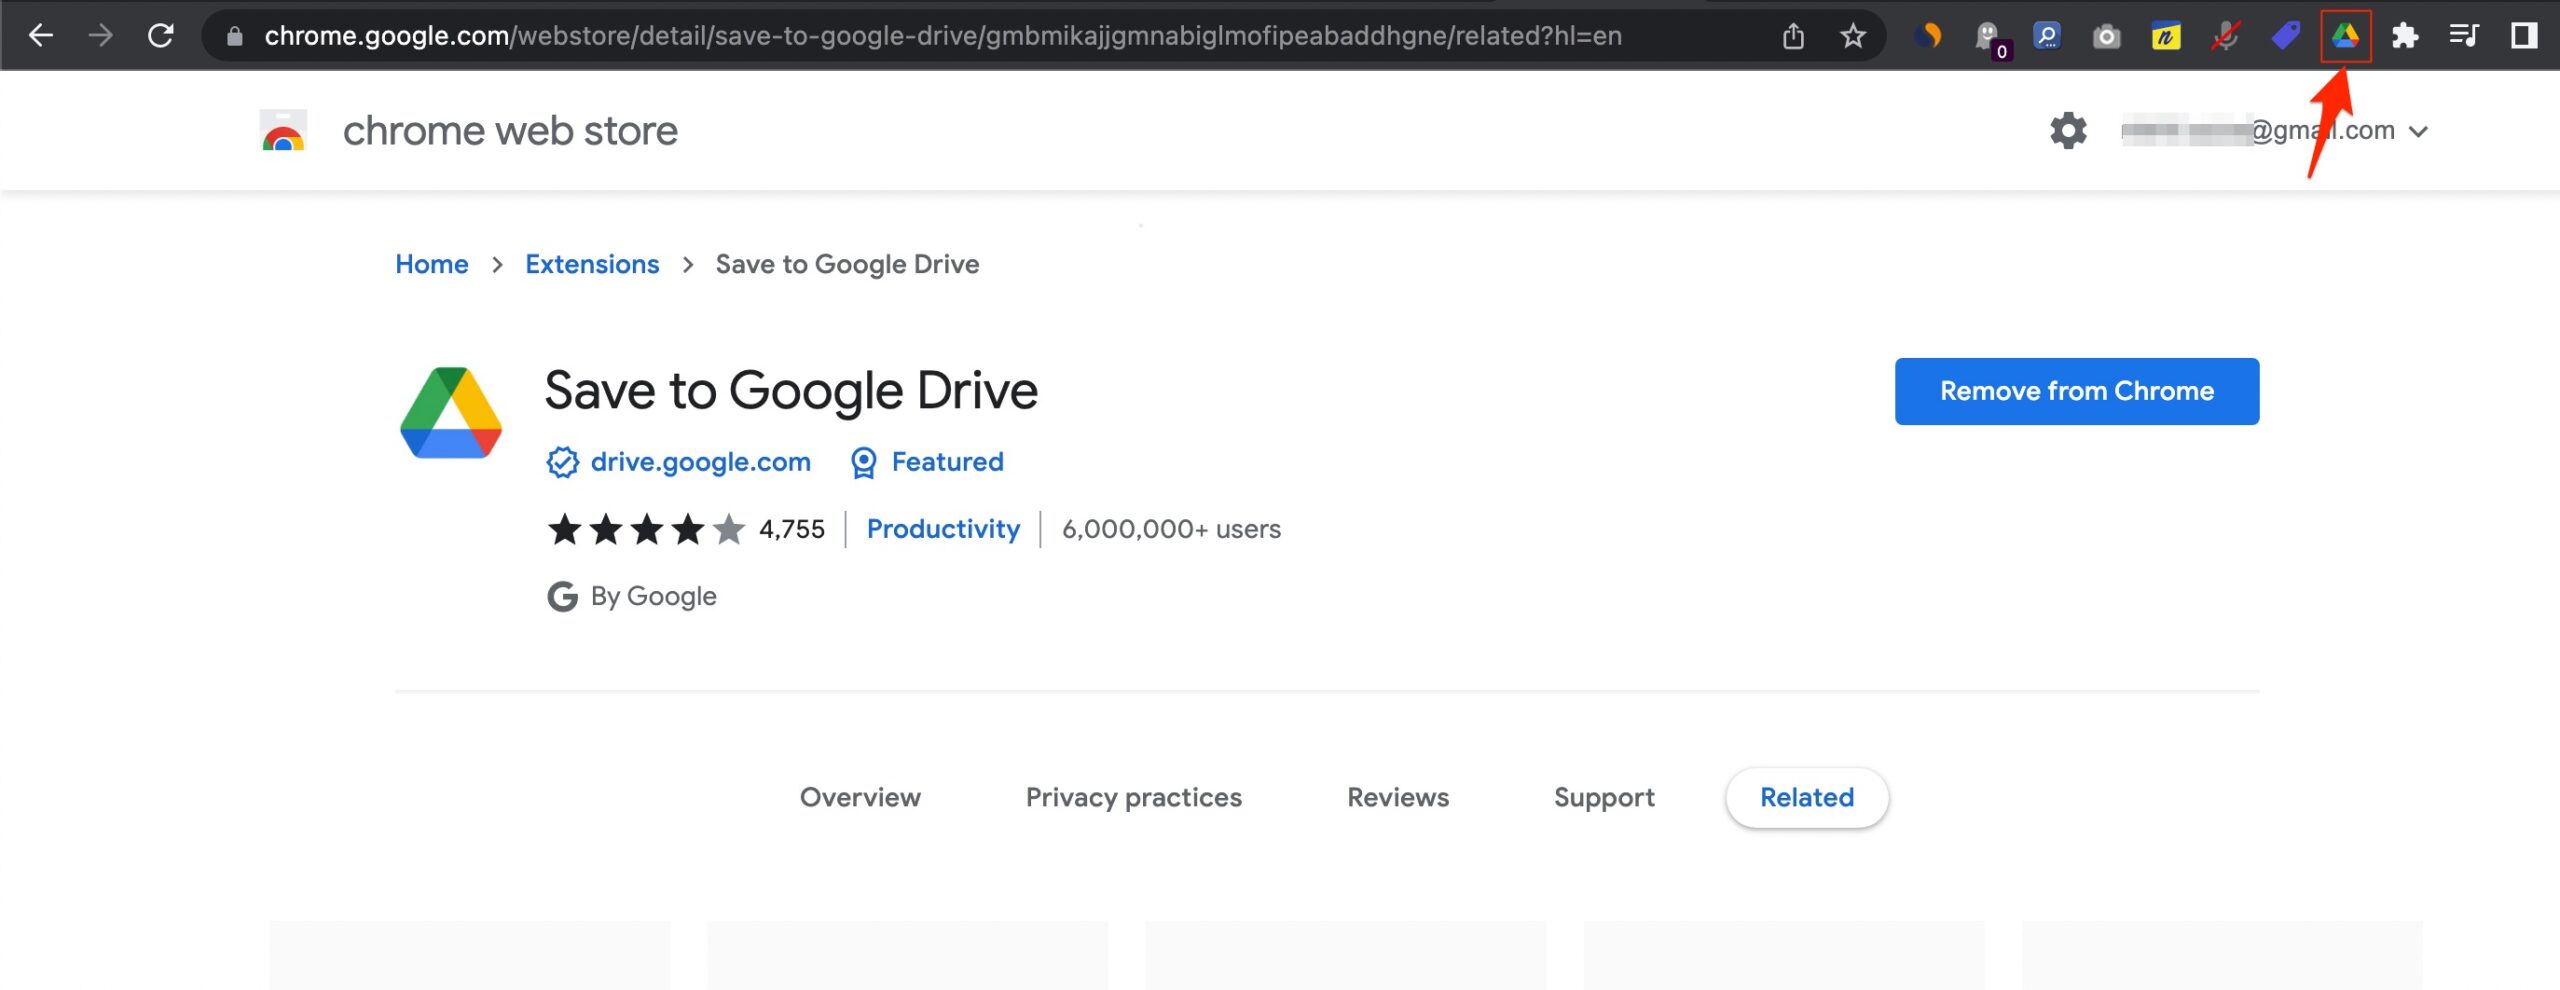Open the screenshot camera extension icon

pos(2106,36)
